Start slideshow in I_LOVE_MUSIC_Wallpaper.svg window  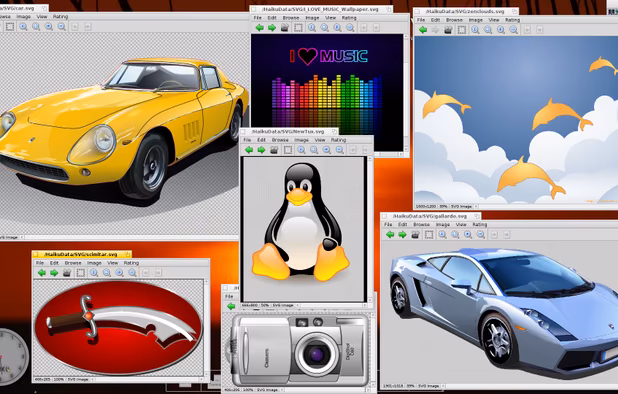285,28
